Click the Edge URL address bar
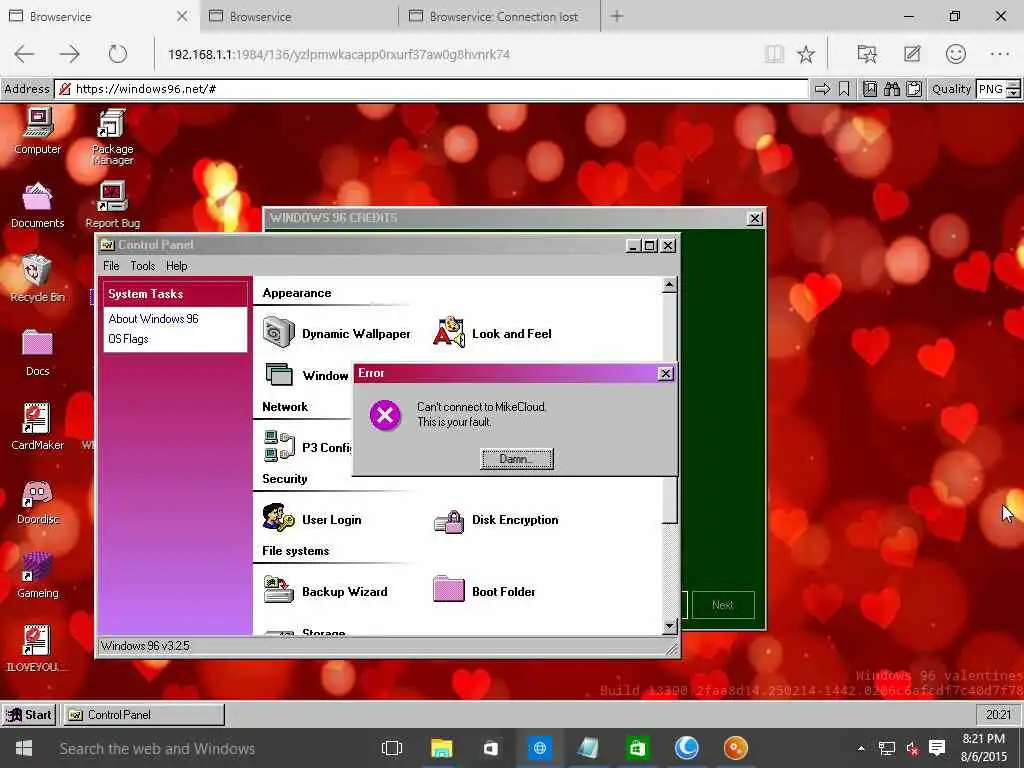This screenshot has width=1024, height=768. pos(457,54)
